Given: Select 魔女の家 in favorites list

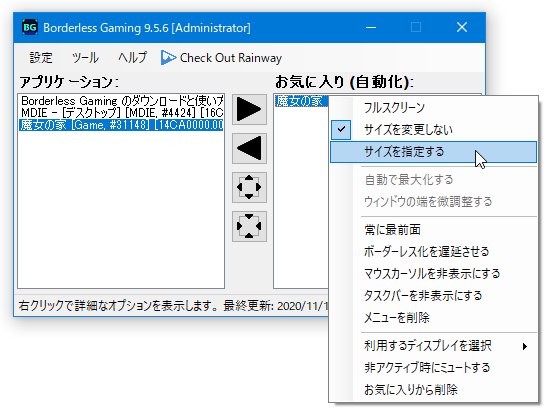Looking at the screenshot, I should [x=301, y=101].
